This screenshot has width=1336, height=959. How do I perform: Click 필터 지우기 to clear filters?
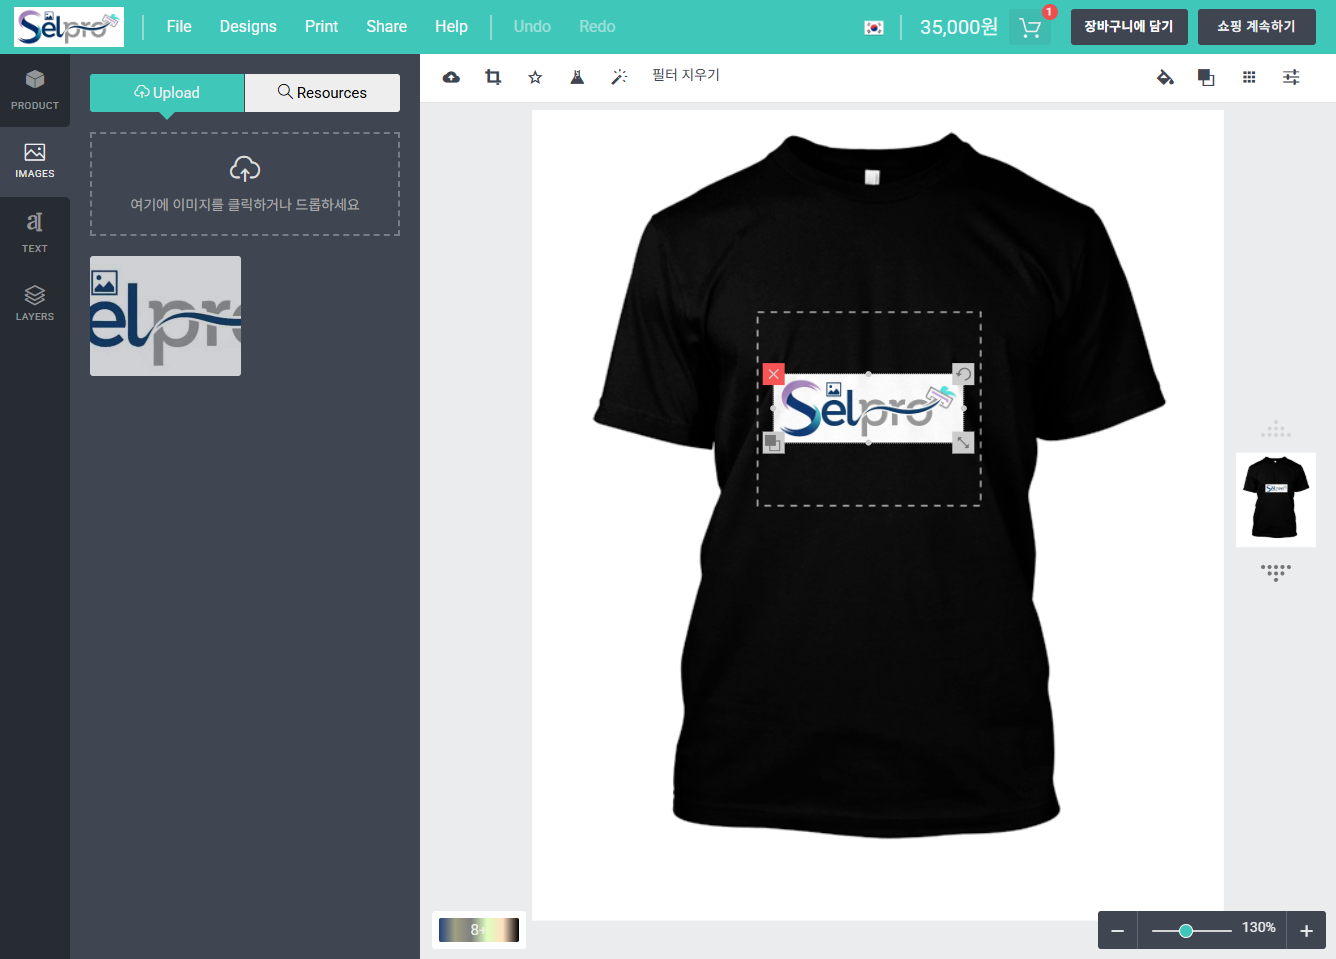tap(686, 75)
